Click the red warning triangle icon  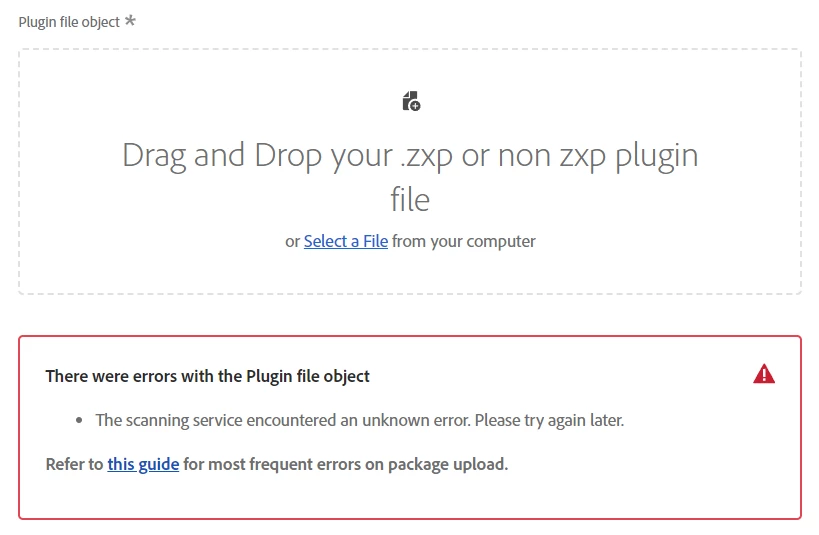[x=764, y=374]
